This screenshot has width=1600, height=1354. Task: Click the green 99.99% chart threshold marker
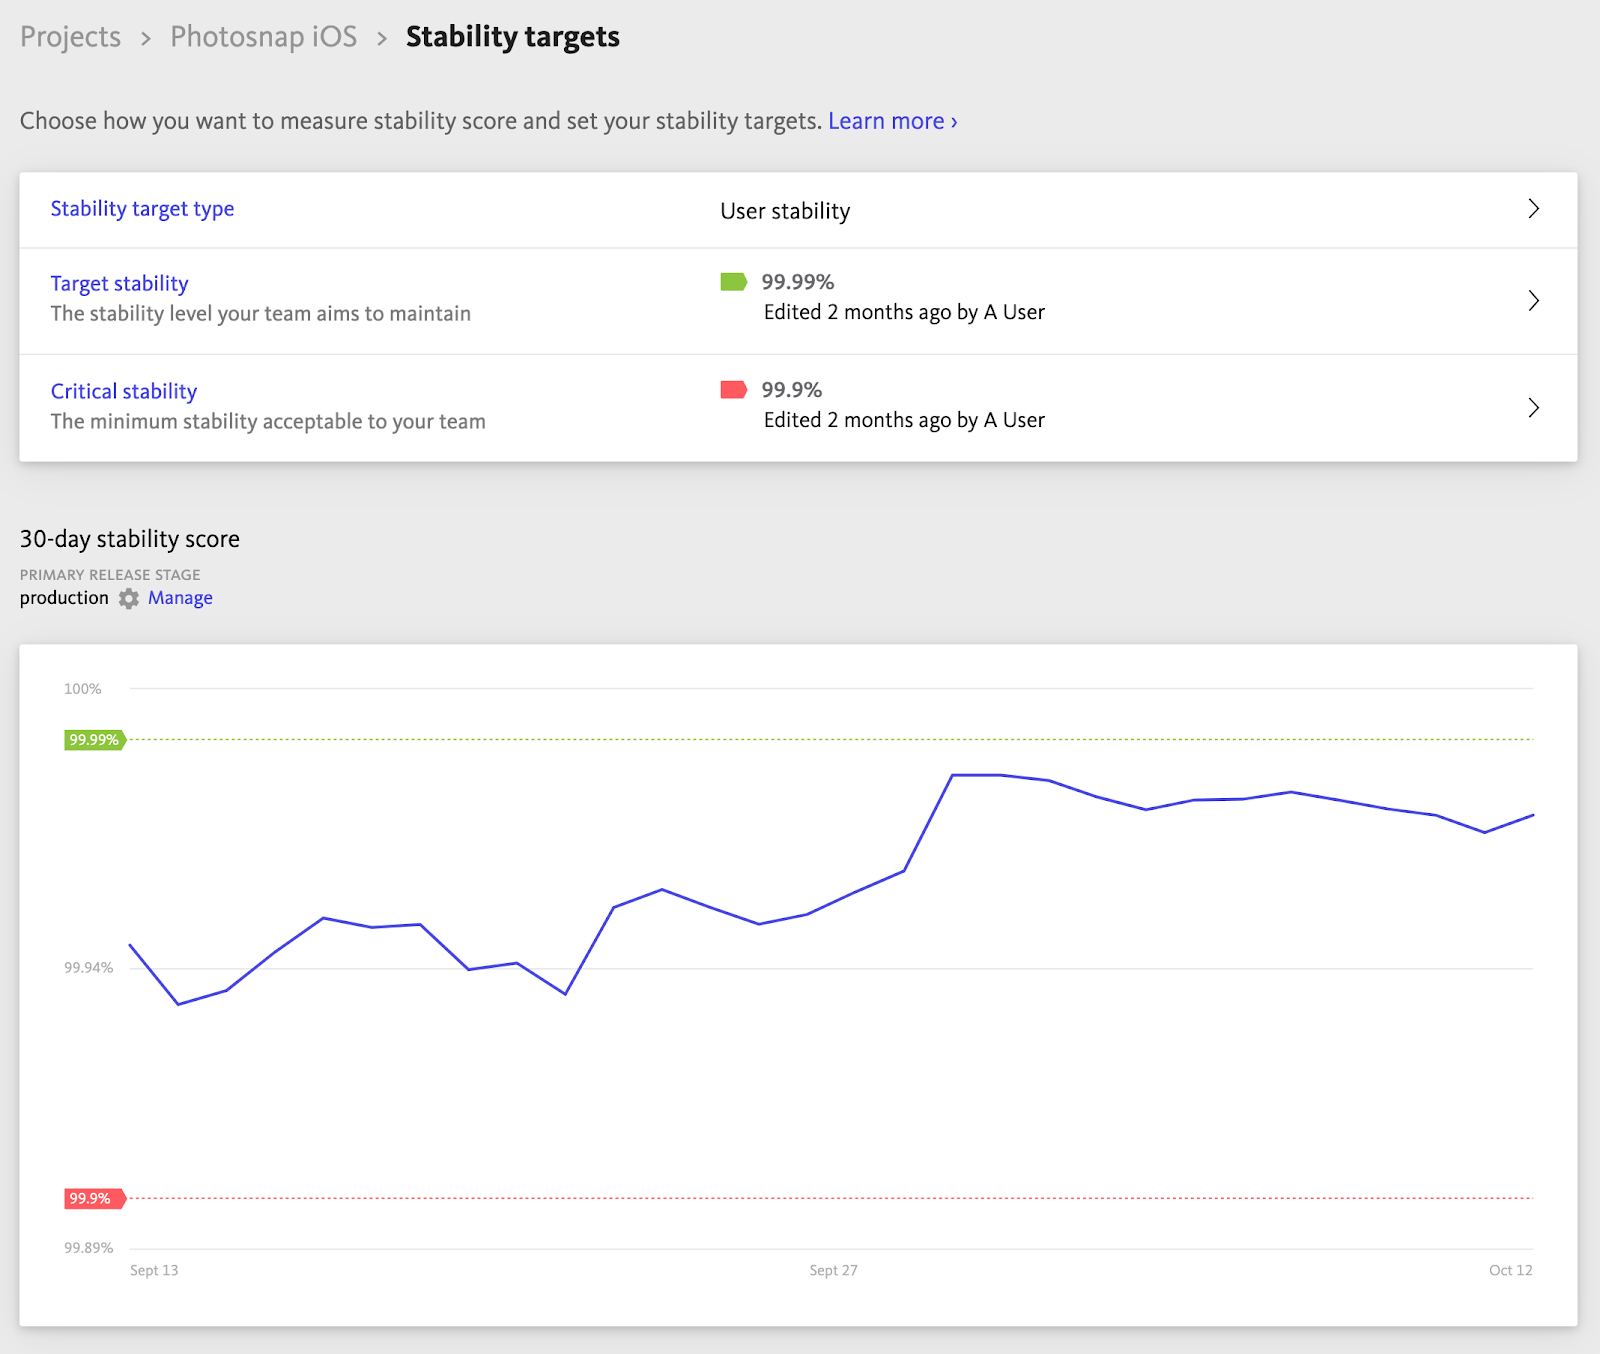pyautogui.click(x=95, y=740)
